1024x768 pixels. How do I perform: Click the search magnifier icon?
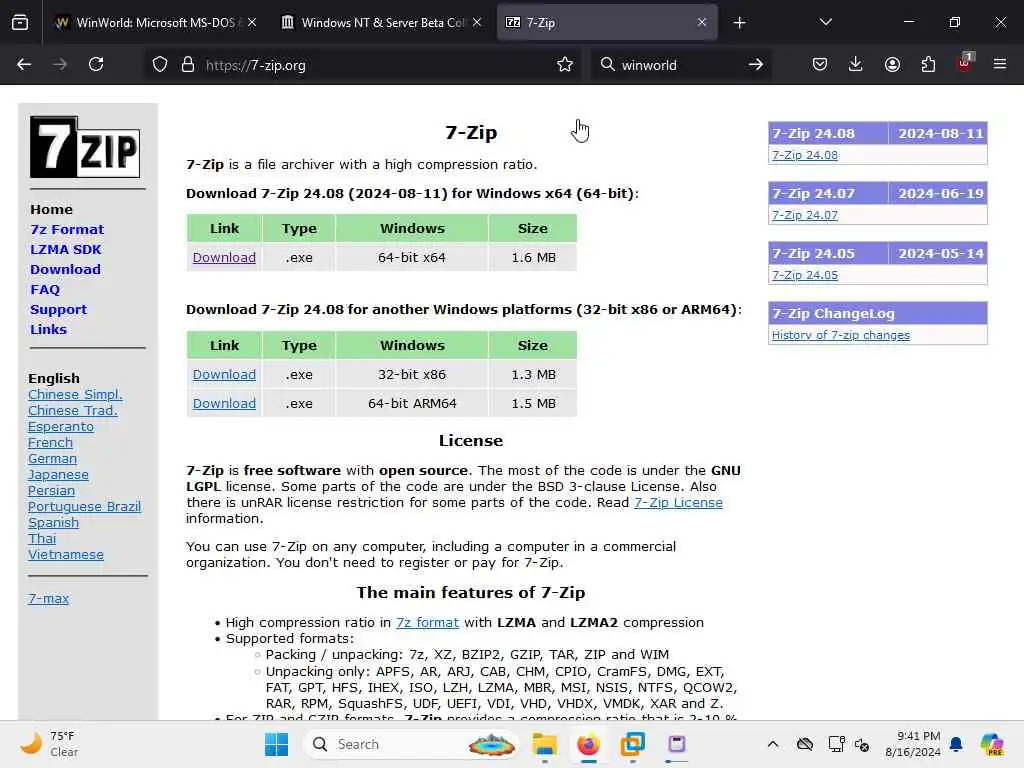pyautogui.click(x=607, y=65)
